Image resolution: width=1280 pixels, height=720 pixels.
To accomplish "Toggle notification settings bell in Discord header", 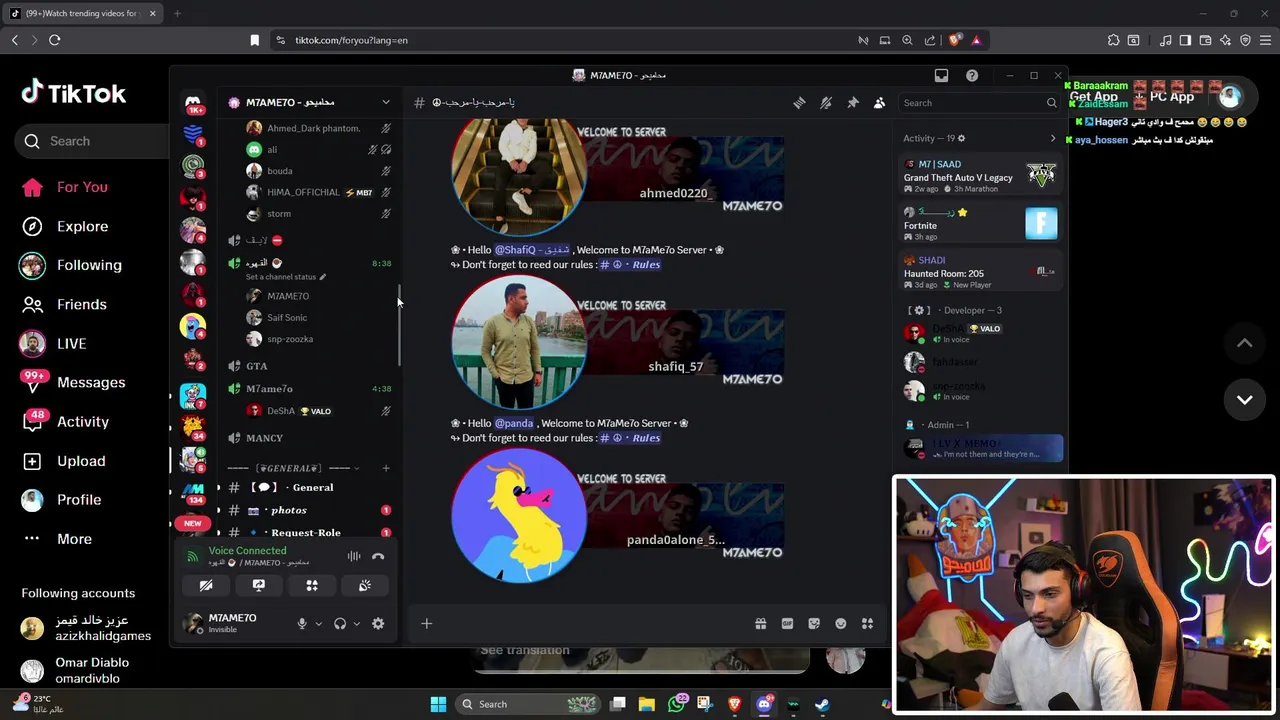I will (826, 103).
